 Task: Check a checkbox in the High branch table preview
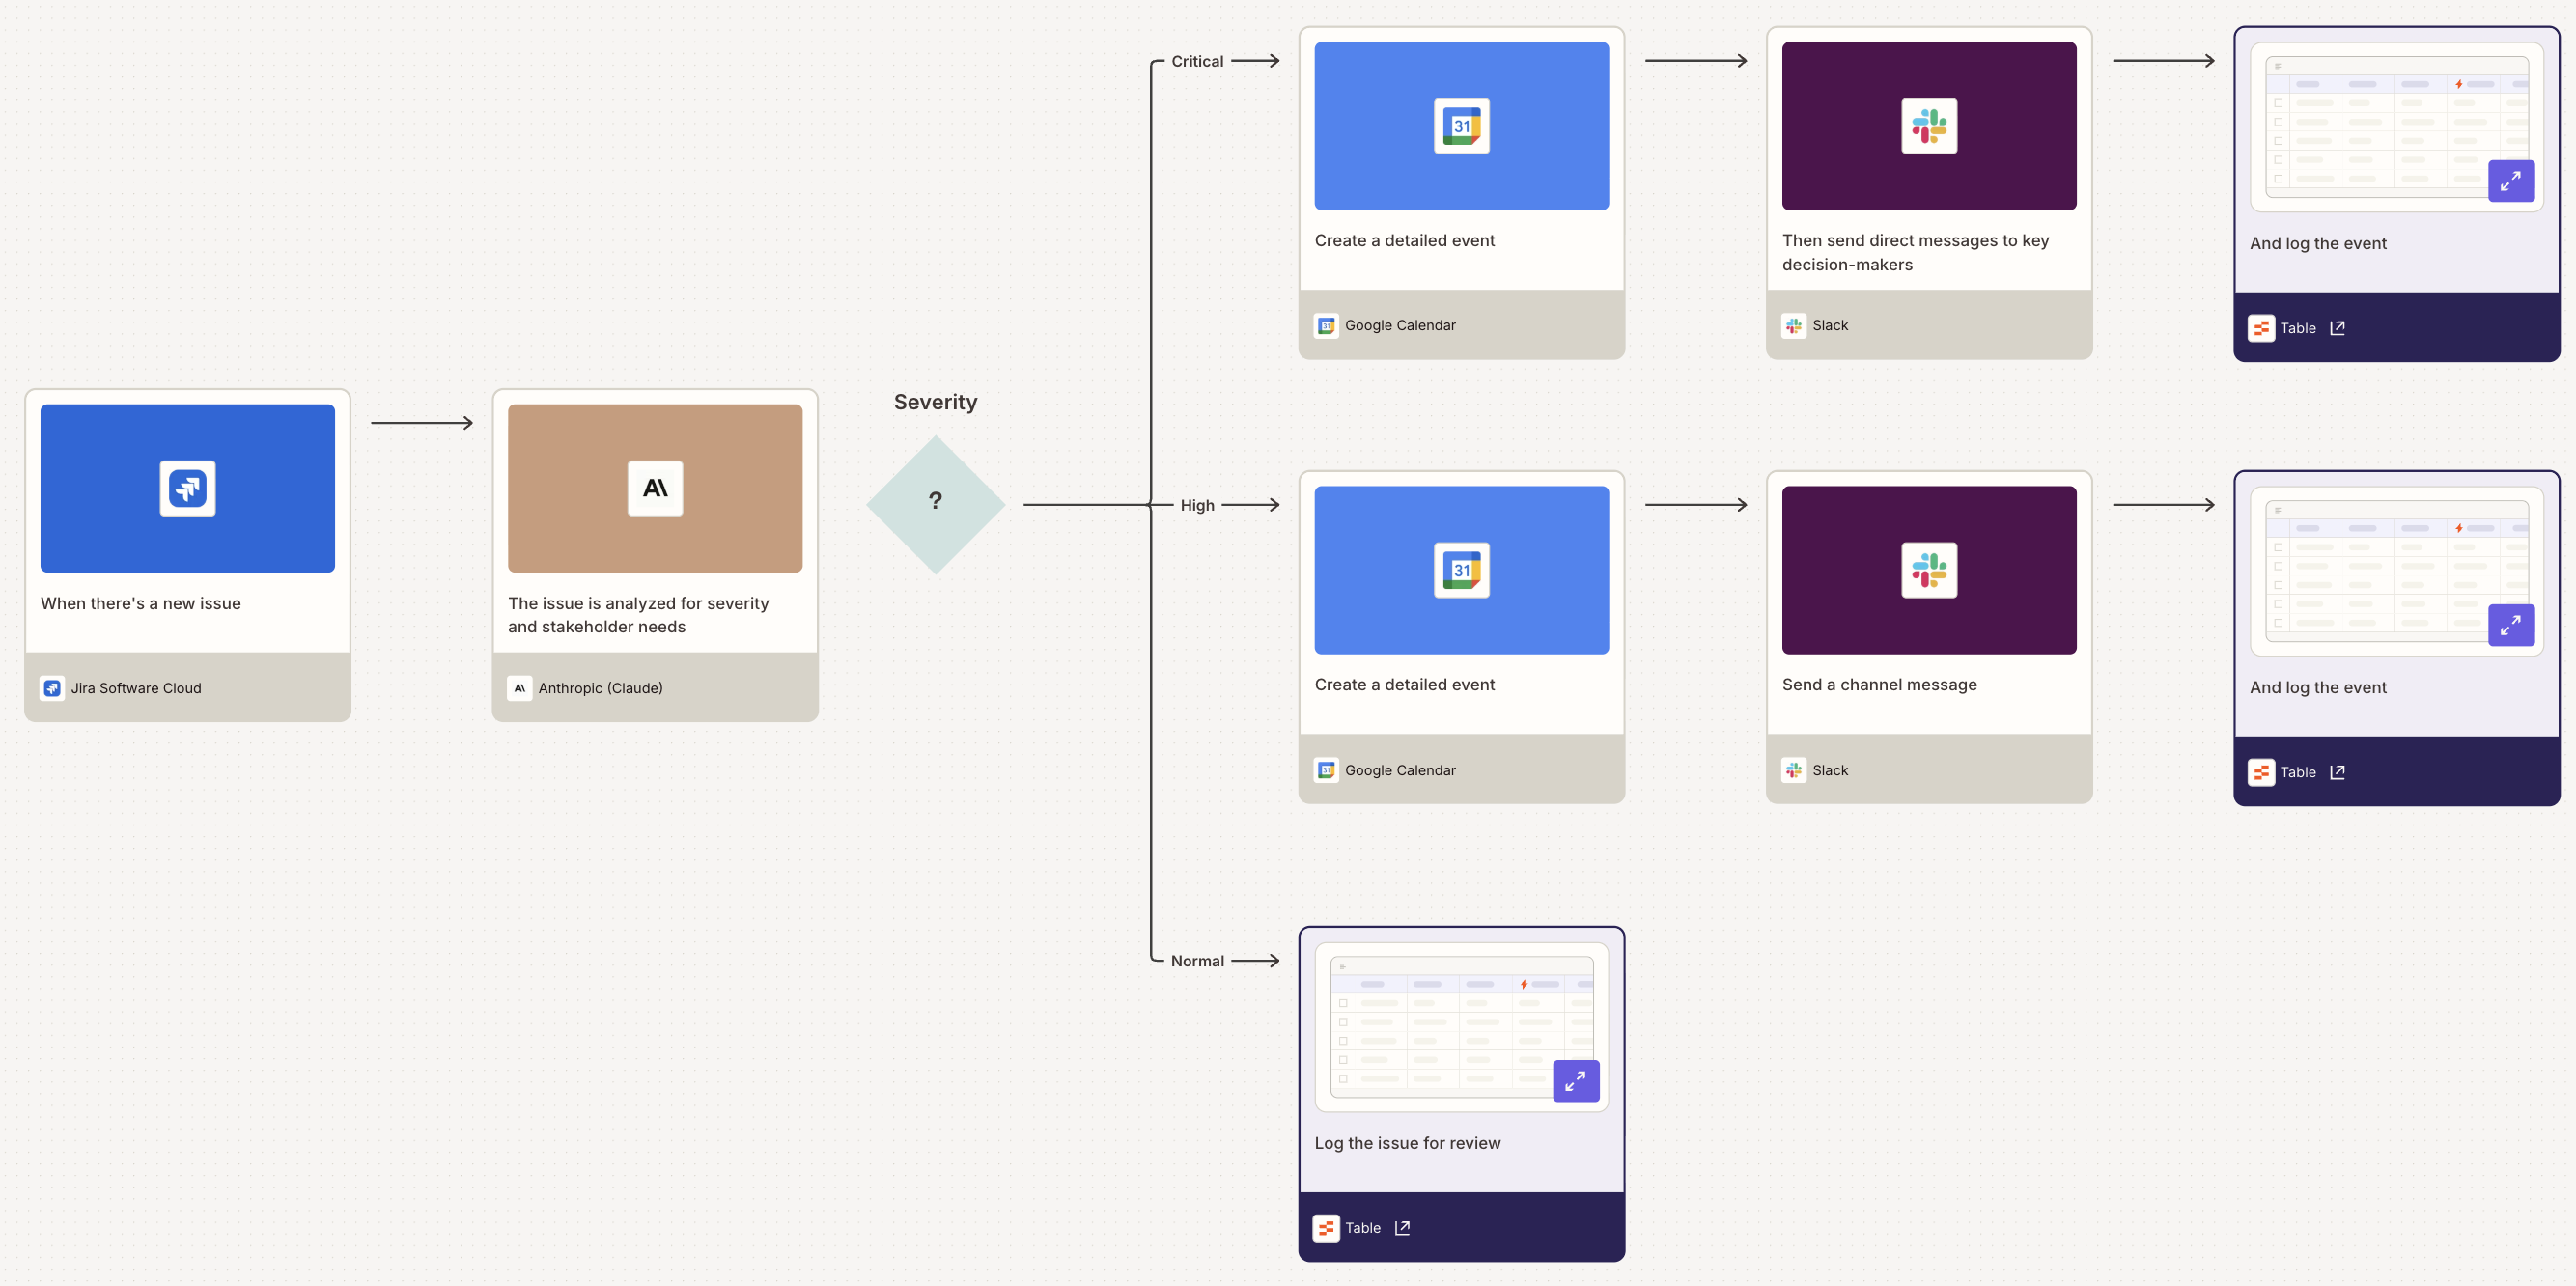click(2278, 548)
